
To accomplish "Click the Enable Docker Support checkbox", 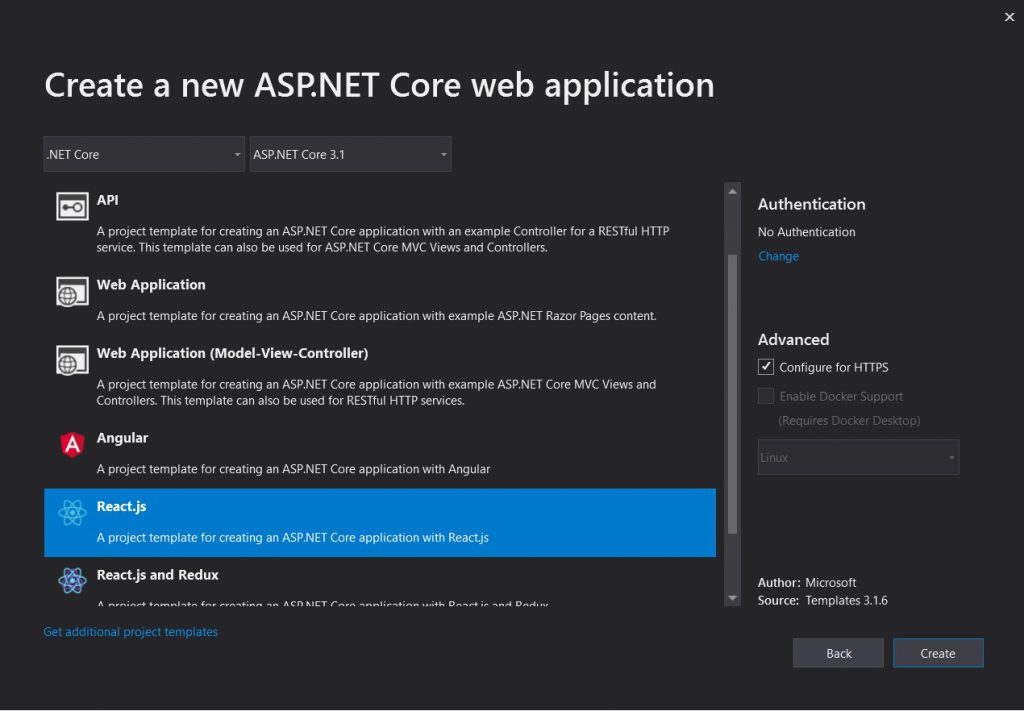I will [x=765, y=395].
